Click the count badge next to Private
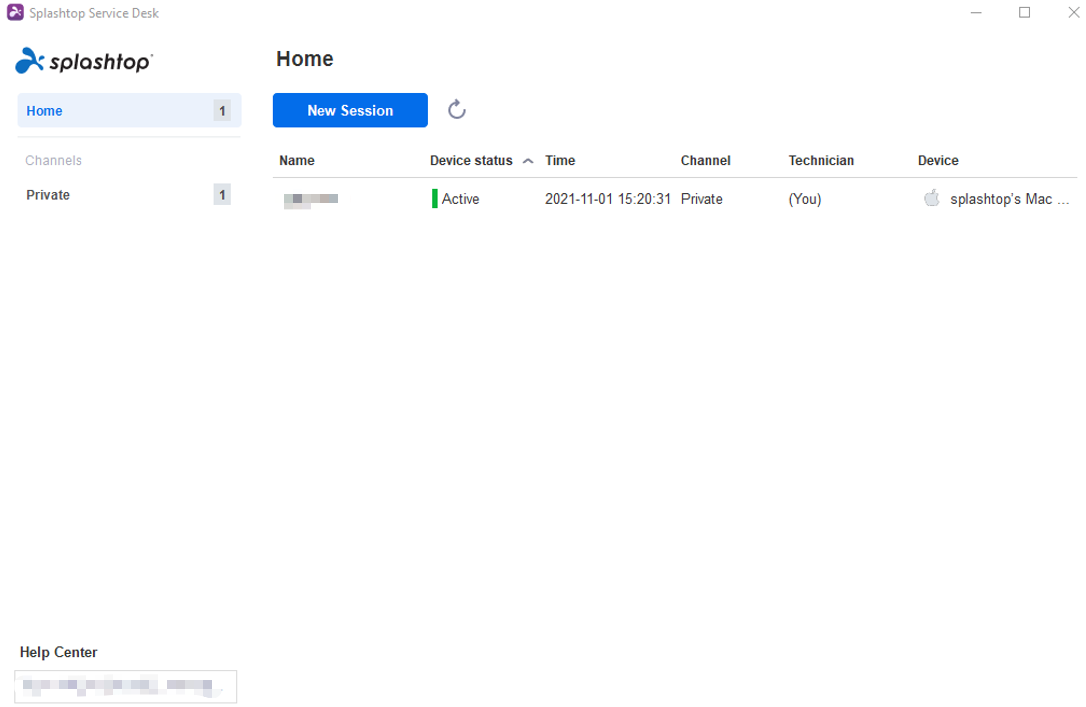The width and height of the screenshot is (1086, 707). click(222, 195)
